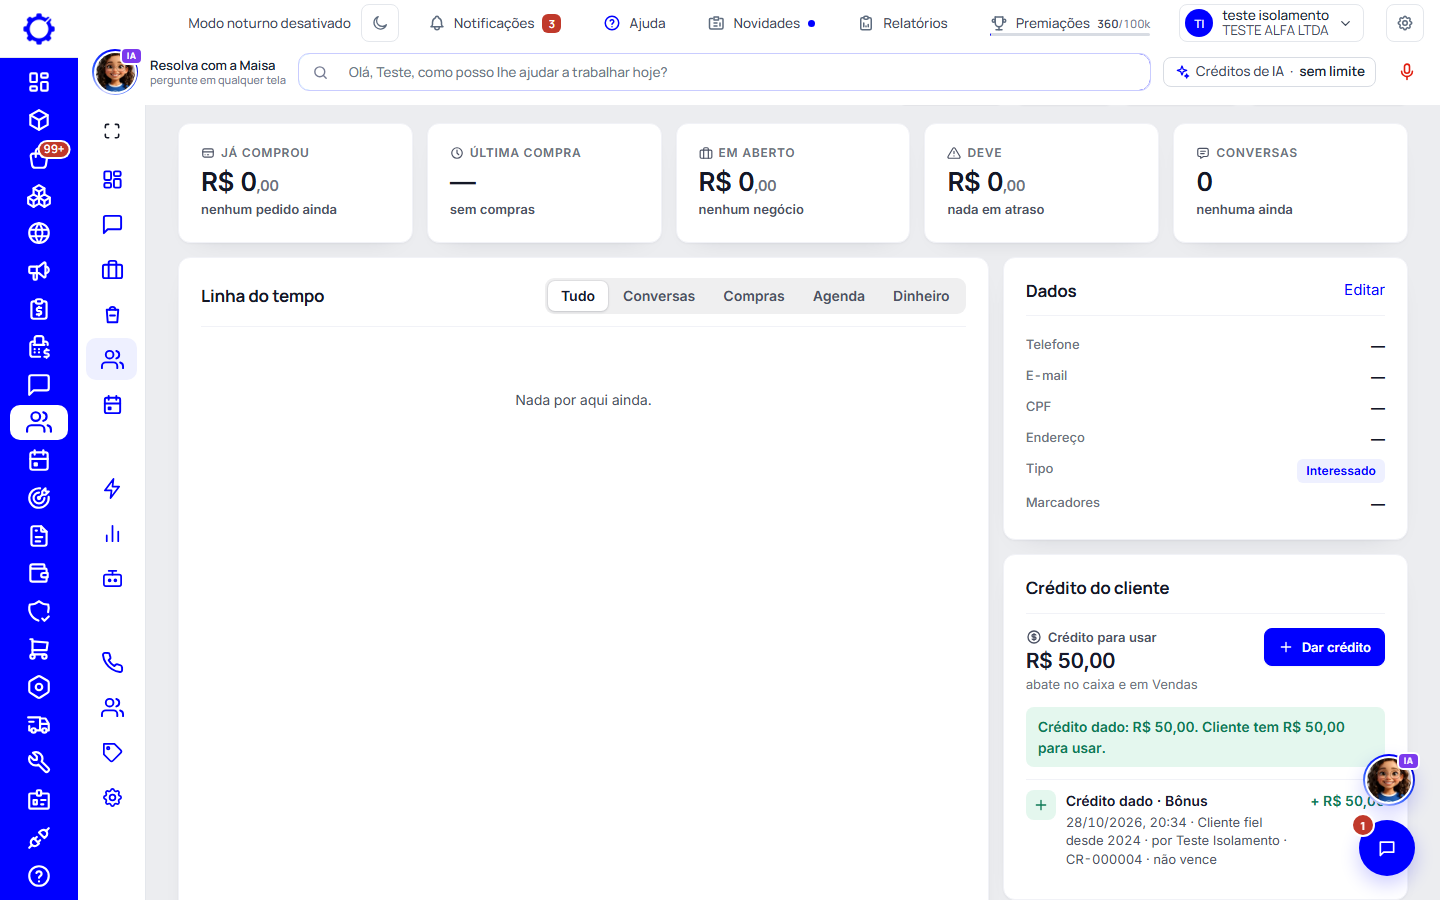Open the wrench tools icon

39,762
